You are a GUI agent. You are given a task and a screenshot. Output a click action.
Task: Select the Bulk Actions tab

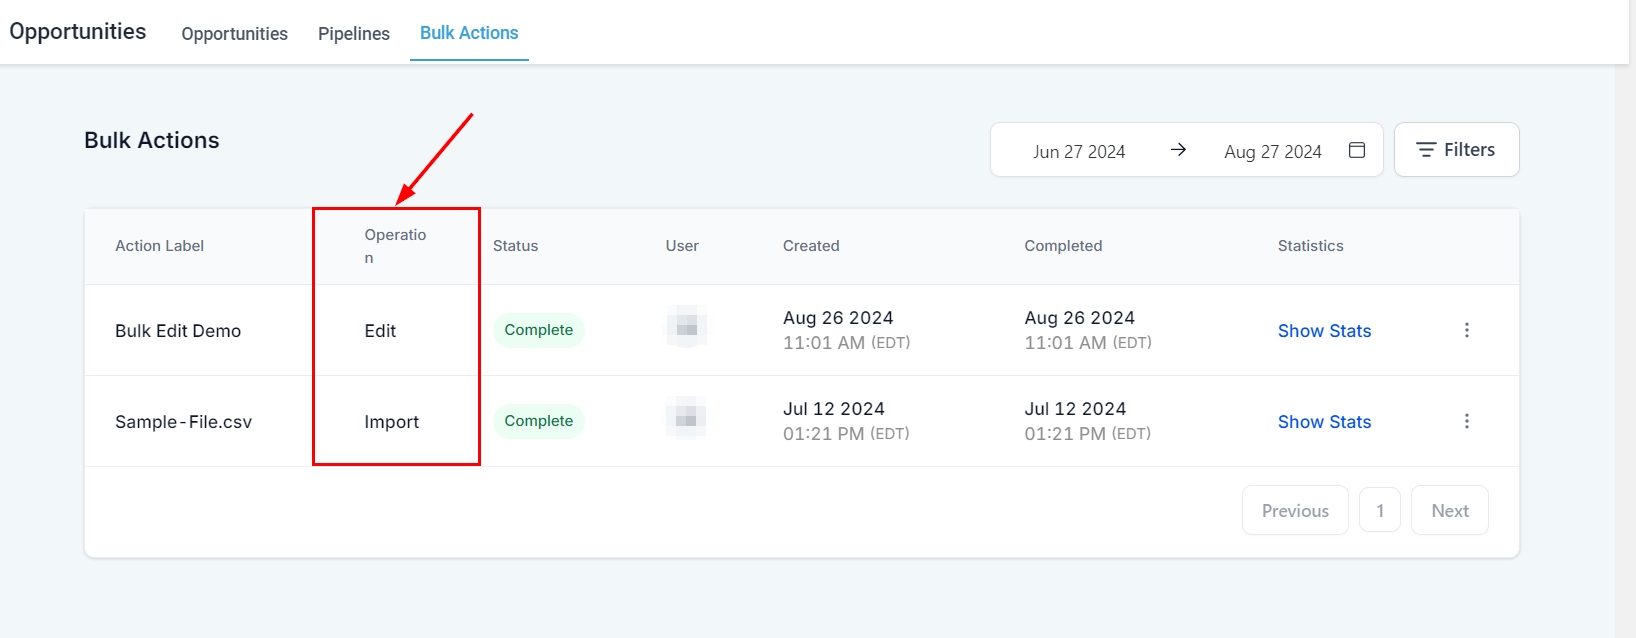[469, 33]
